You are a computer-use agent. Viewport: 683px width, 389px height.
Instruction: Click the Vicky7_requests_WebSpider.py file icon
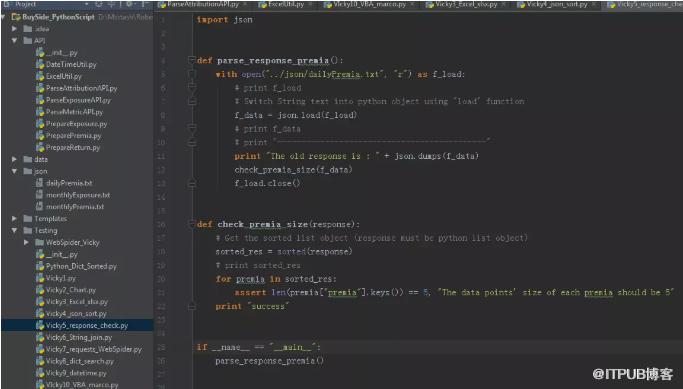pos(40,349)
